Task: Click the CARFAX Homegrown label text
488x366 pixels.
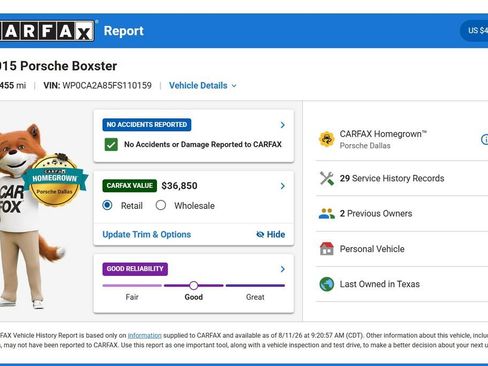Action: click(383, 134)
